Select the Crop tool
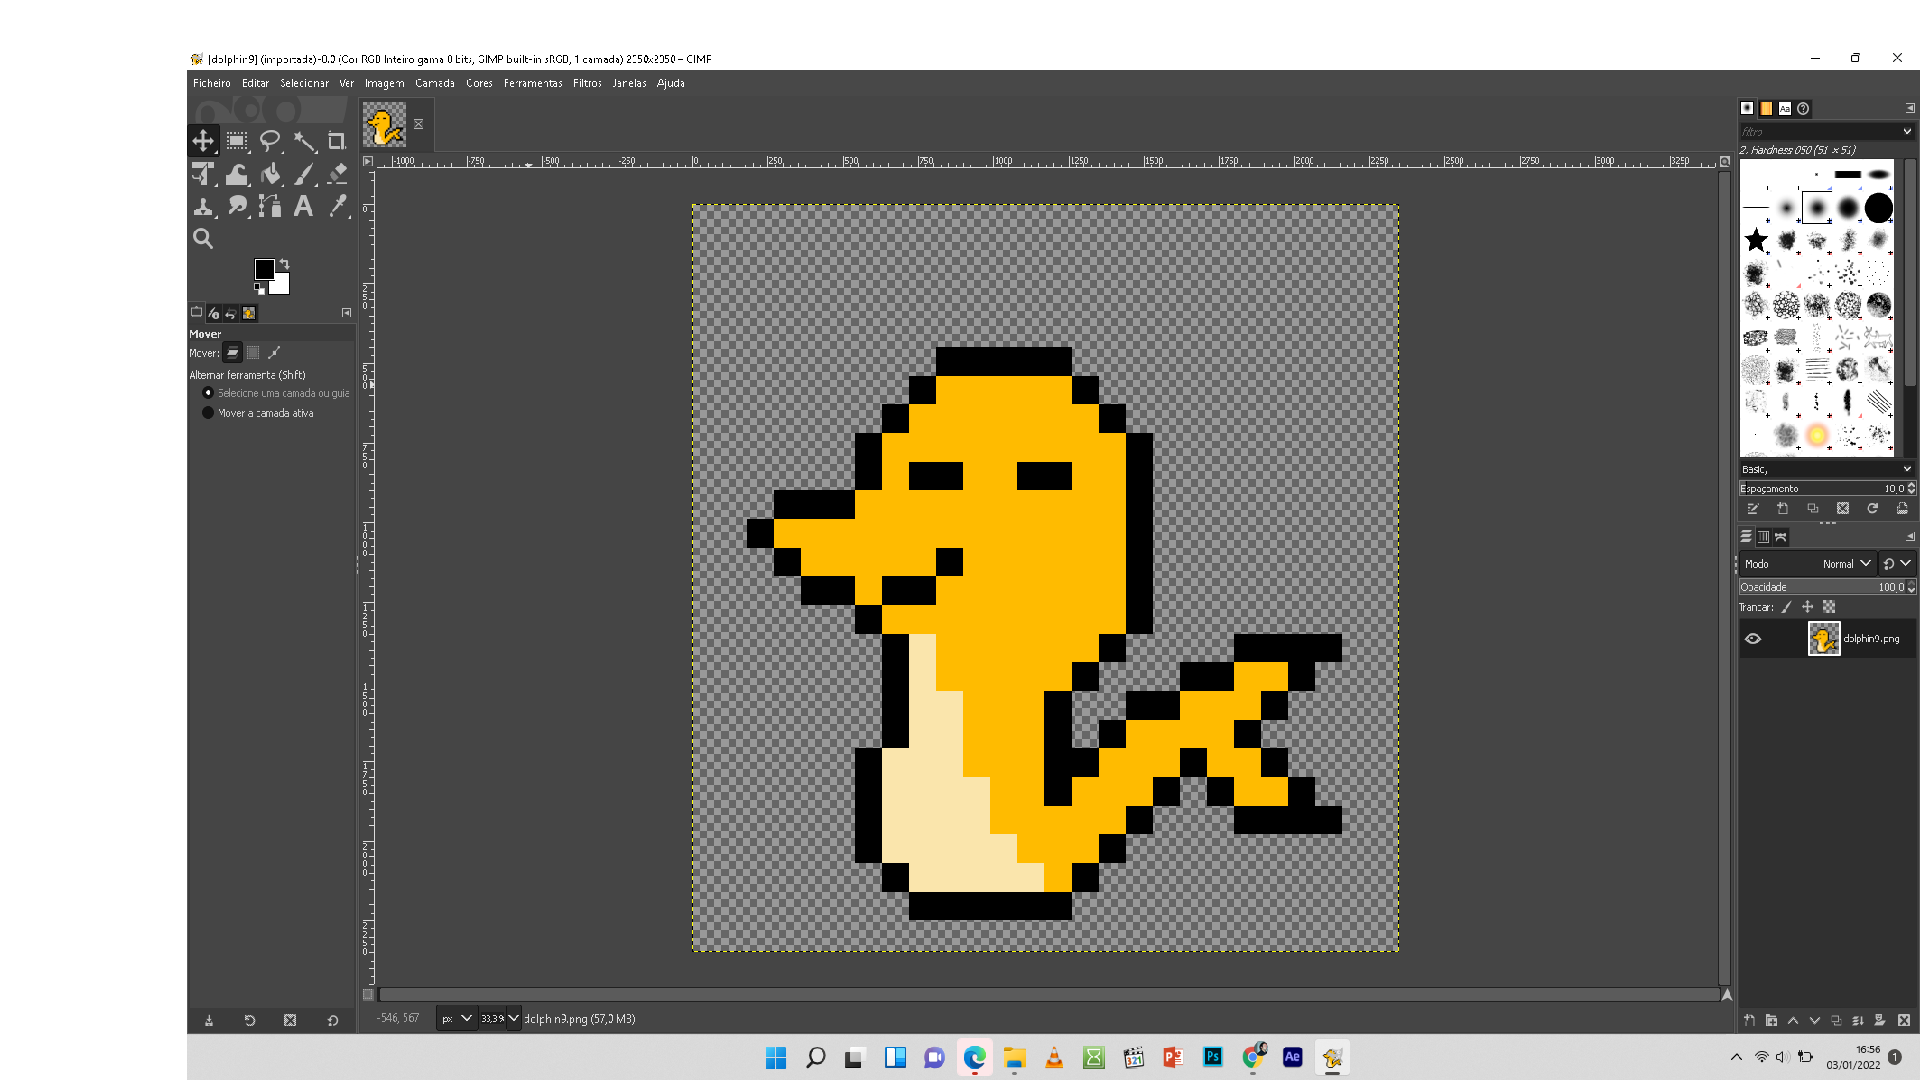The height and width of the screenshot is (1080, 1920). click(337, 141)
